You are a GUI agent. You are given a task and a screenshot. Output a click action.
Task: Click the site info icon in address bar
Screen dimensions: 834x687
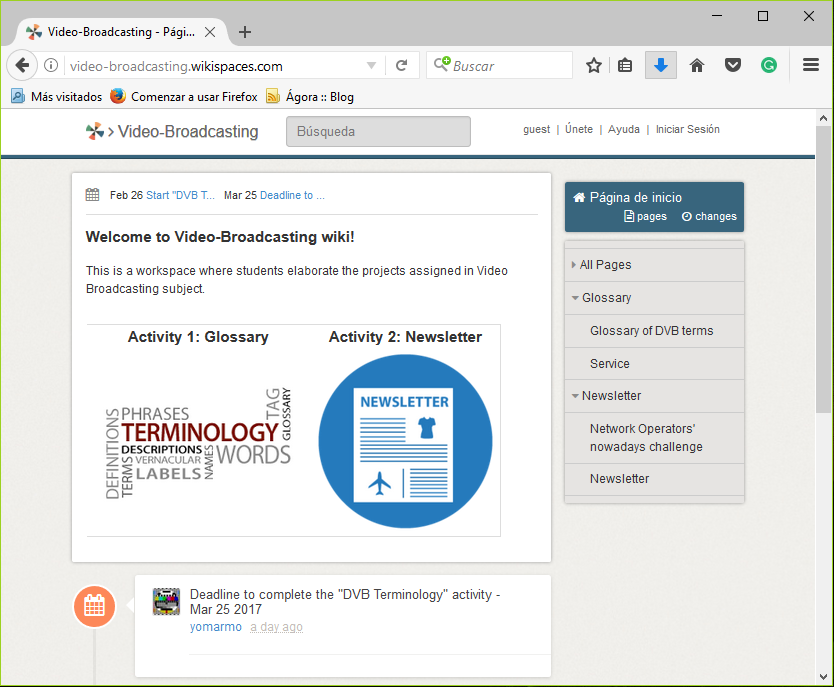point(51,64)
